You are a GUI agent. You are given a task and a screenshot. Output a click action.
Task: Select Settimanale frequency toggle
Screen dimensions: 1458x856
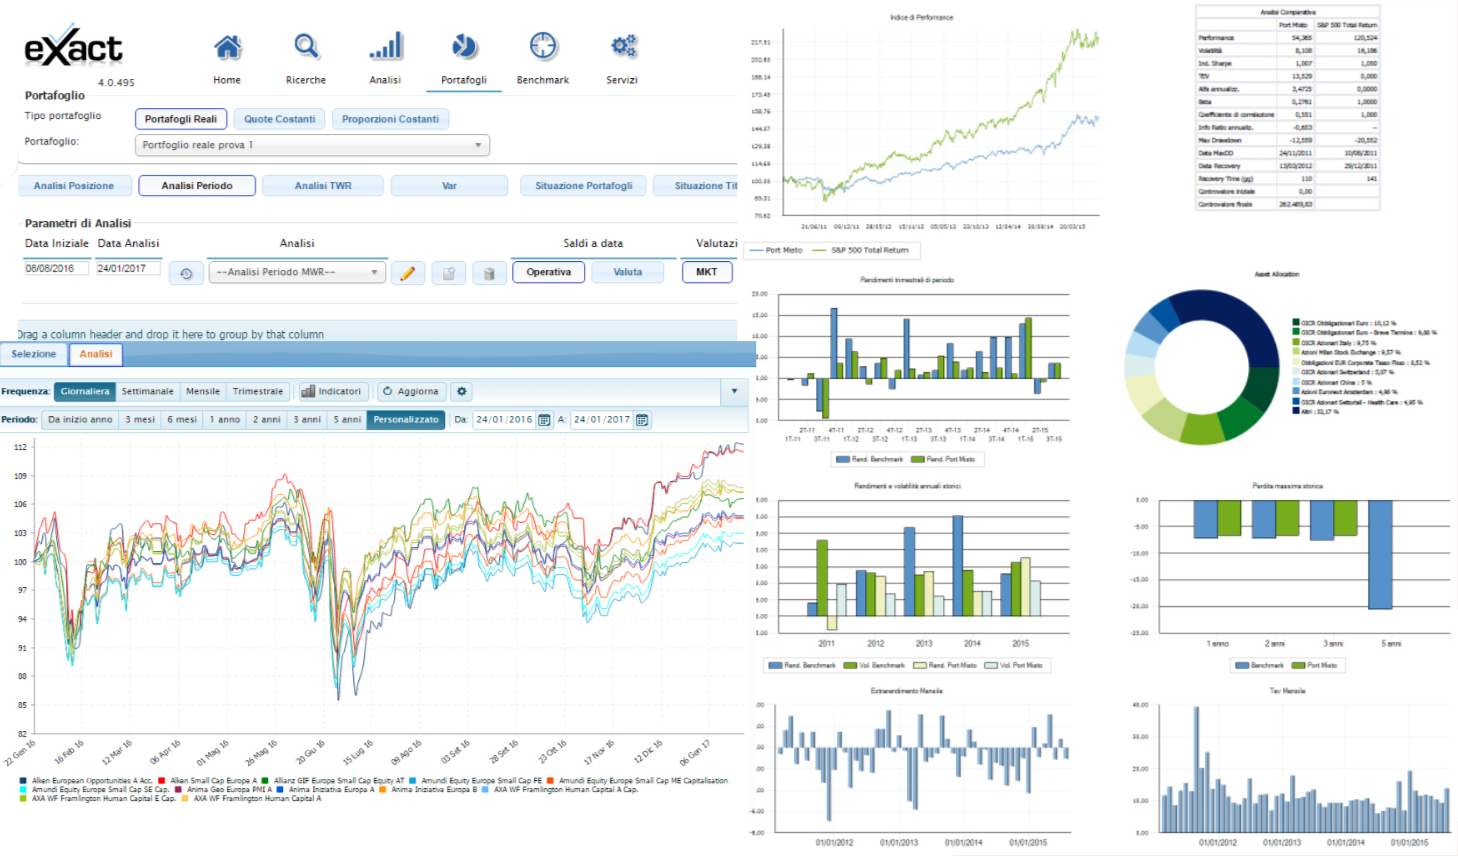(x=148, y=392)
